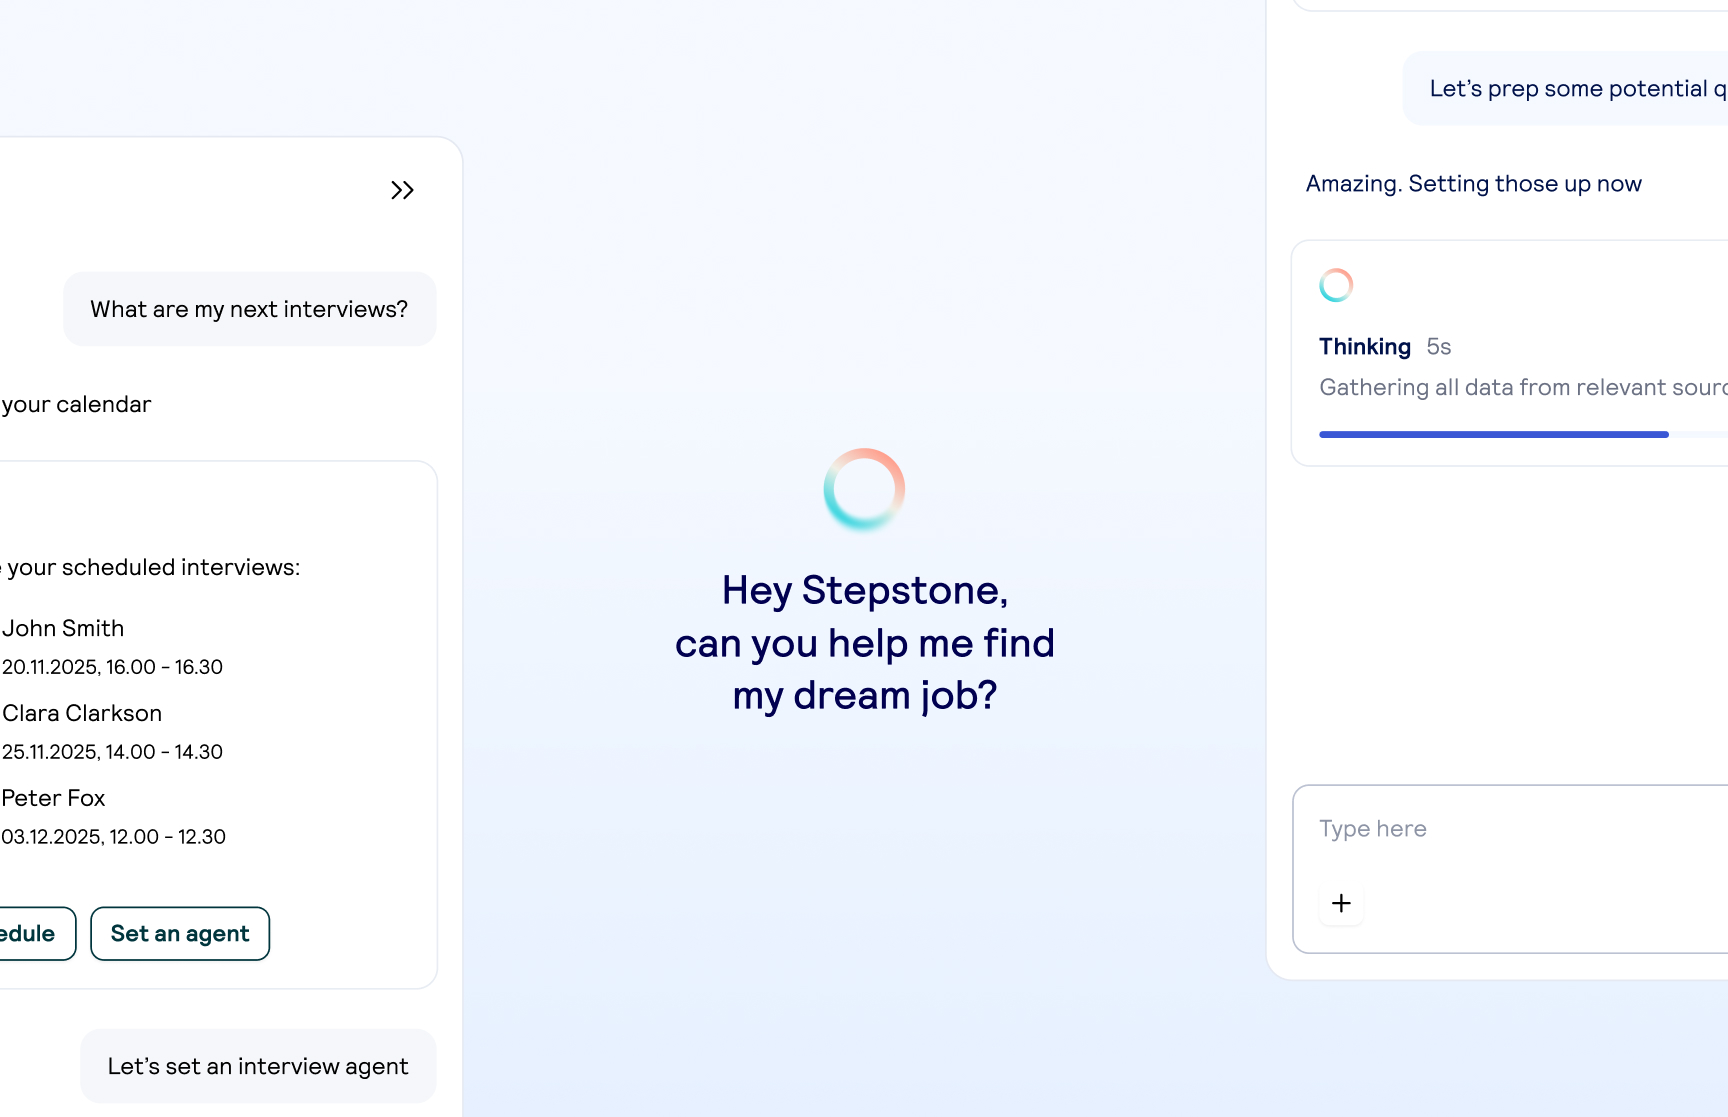Click the 'your calendar' text
Viewport: 1728px width, 1117px height.
click(76, 405)
